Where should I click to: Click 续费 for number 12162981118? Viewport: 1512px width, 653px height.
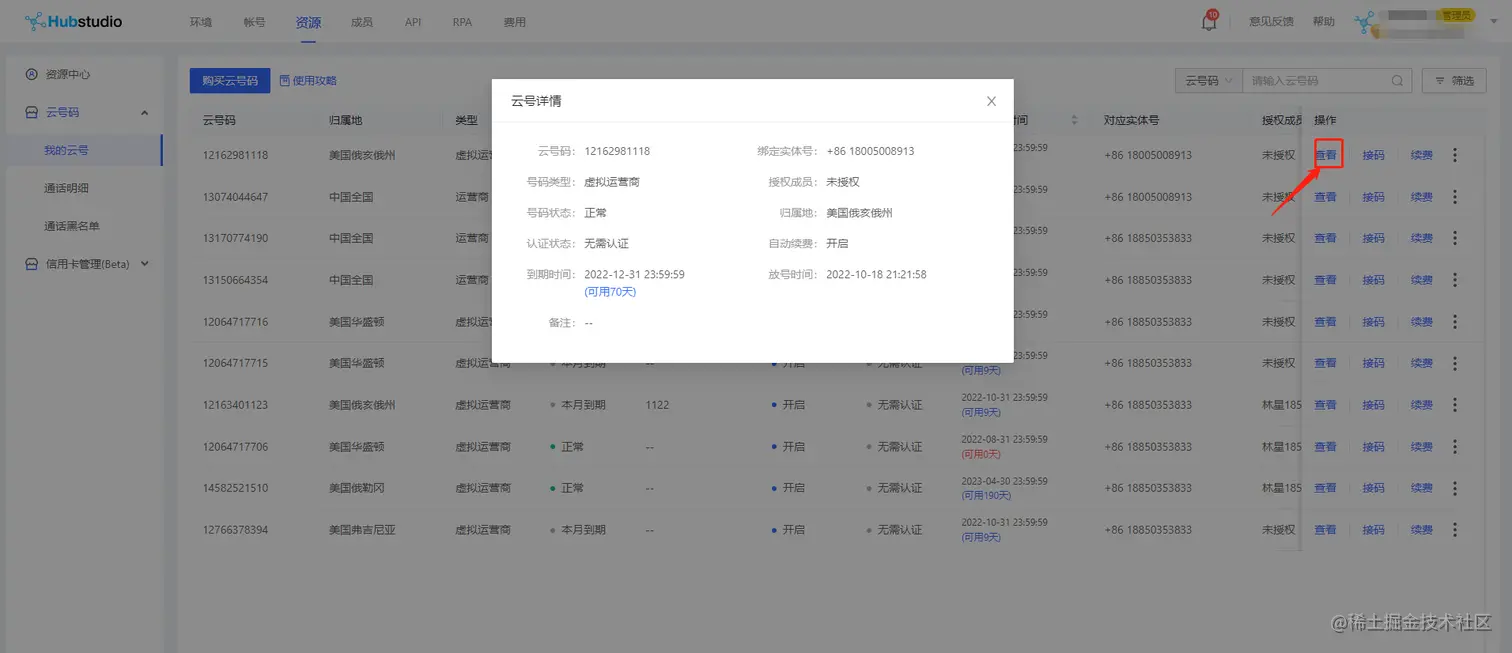[x=1421, y=155]
